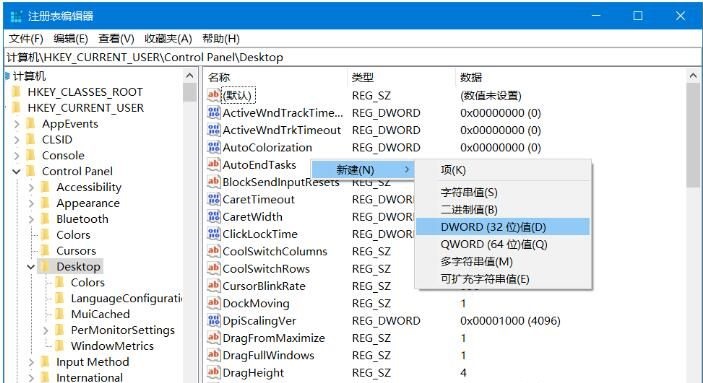703x383 pixels.
Task: Choose 二进制值(B) from the submenu
Action: point(502,209)
